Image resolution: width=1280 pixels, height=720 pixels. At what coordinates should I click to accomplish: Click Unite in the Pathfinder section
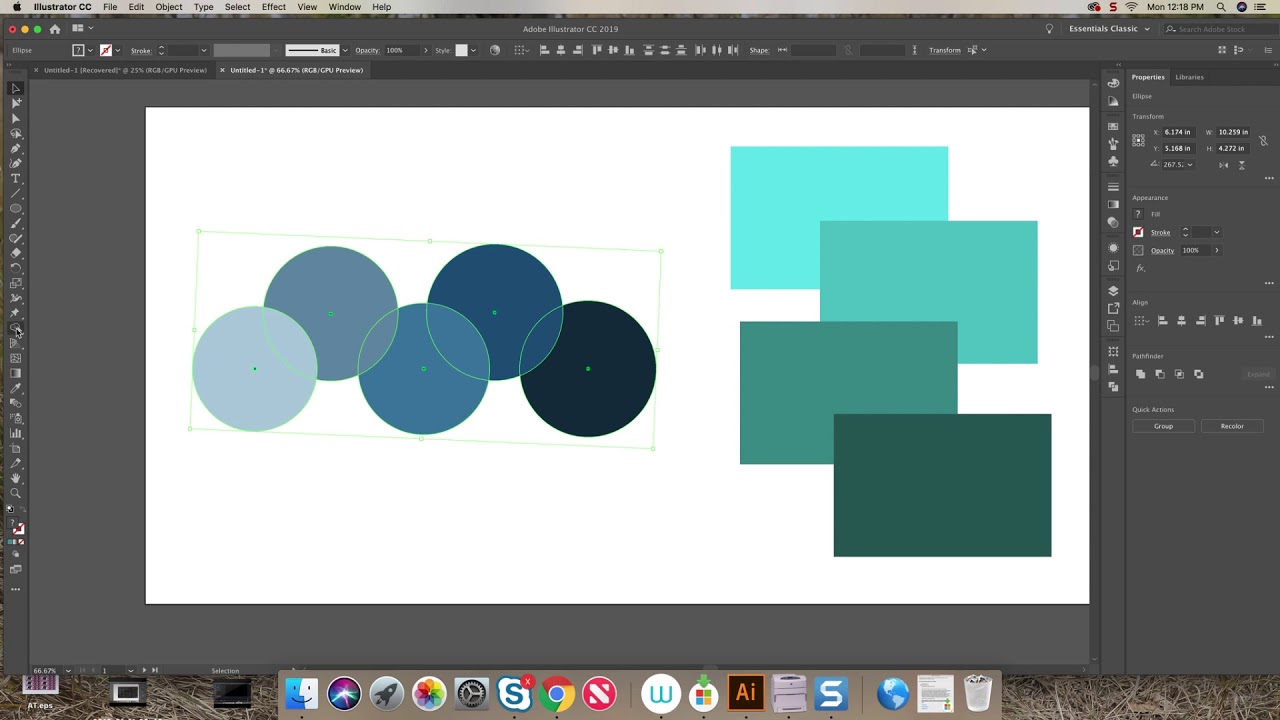(1140, 374)
